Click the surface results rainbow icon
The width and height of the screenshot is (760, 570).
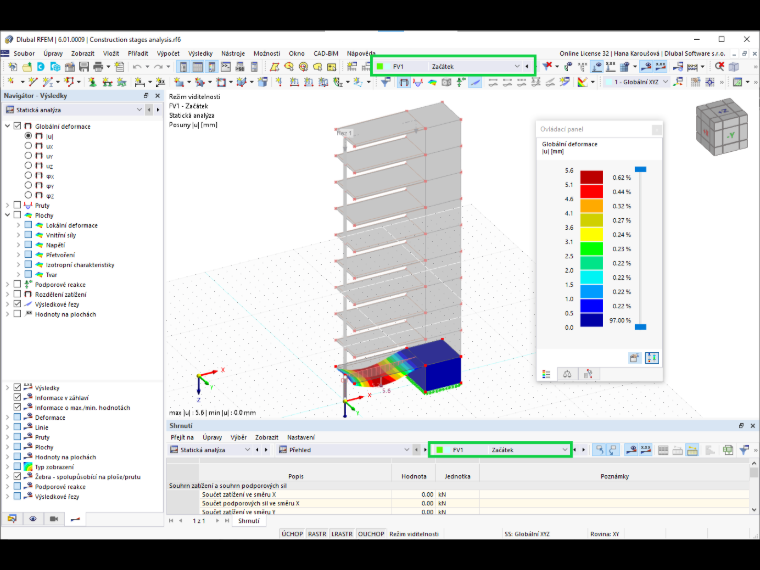(432, 82)
